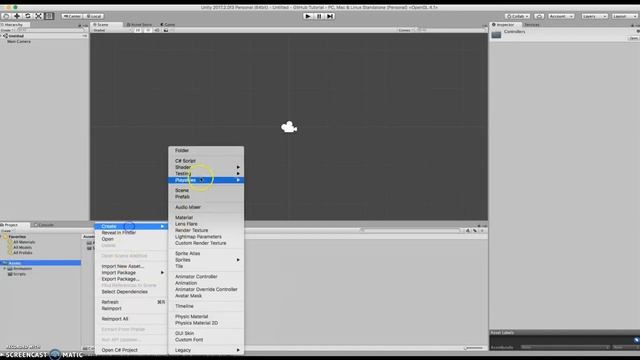
Task: Choose C# Script from Create submenu
Action: (x=206, y=161)
